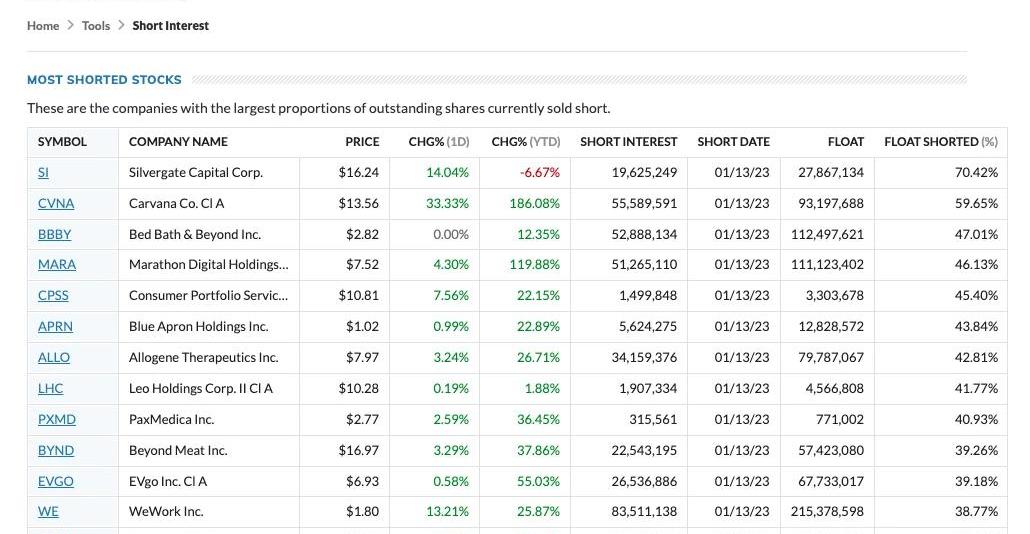Viewport: 1030px width, 534px height.
Task: Select the LHC symbol link
Action: 50,389
